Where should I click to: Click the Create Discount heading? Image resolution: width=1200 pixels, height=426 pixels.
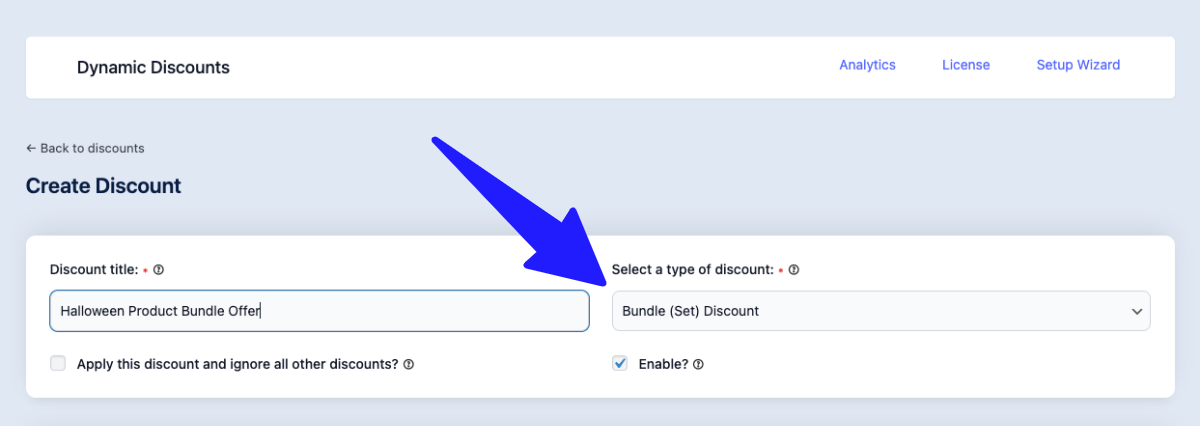tap(103, 186)
